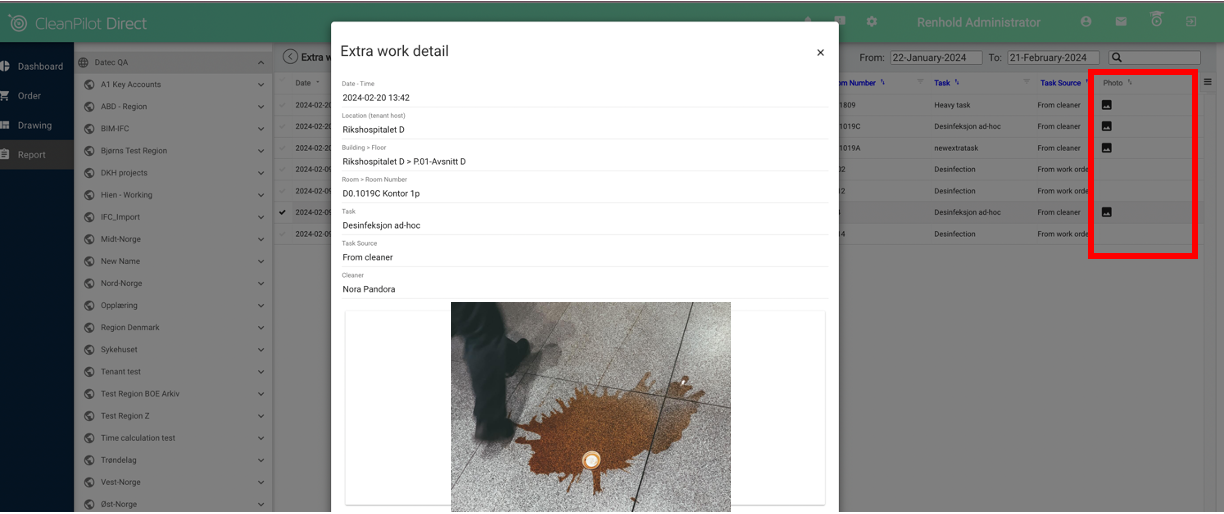Open photo icon in Heavy task row
This screenshot has width=1224, height=514.
click(x=1107, y=105)
